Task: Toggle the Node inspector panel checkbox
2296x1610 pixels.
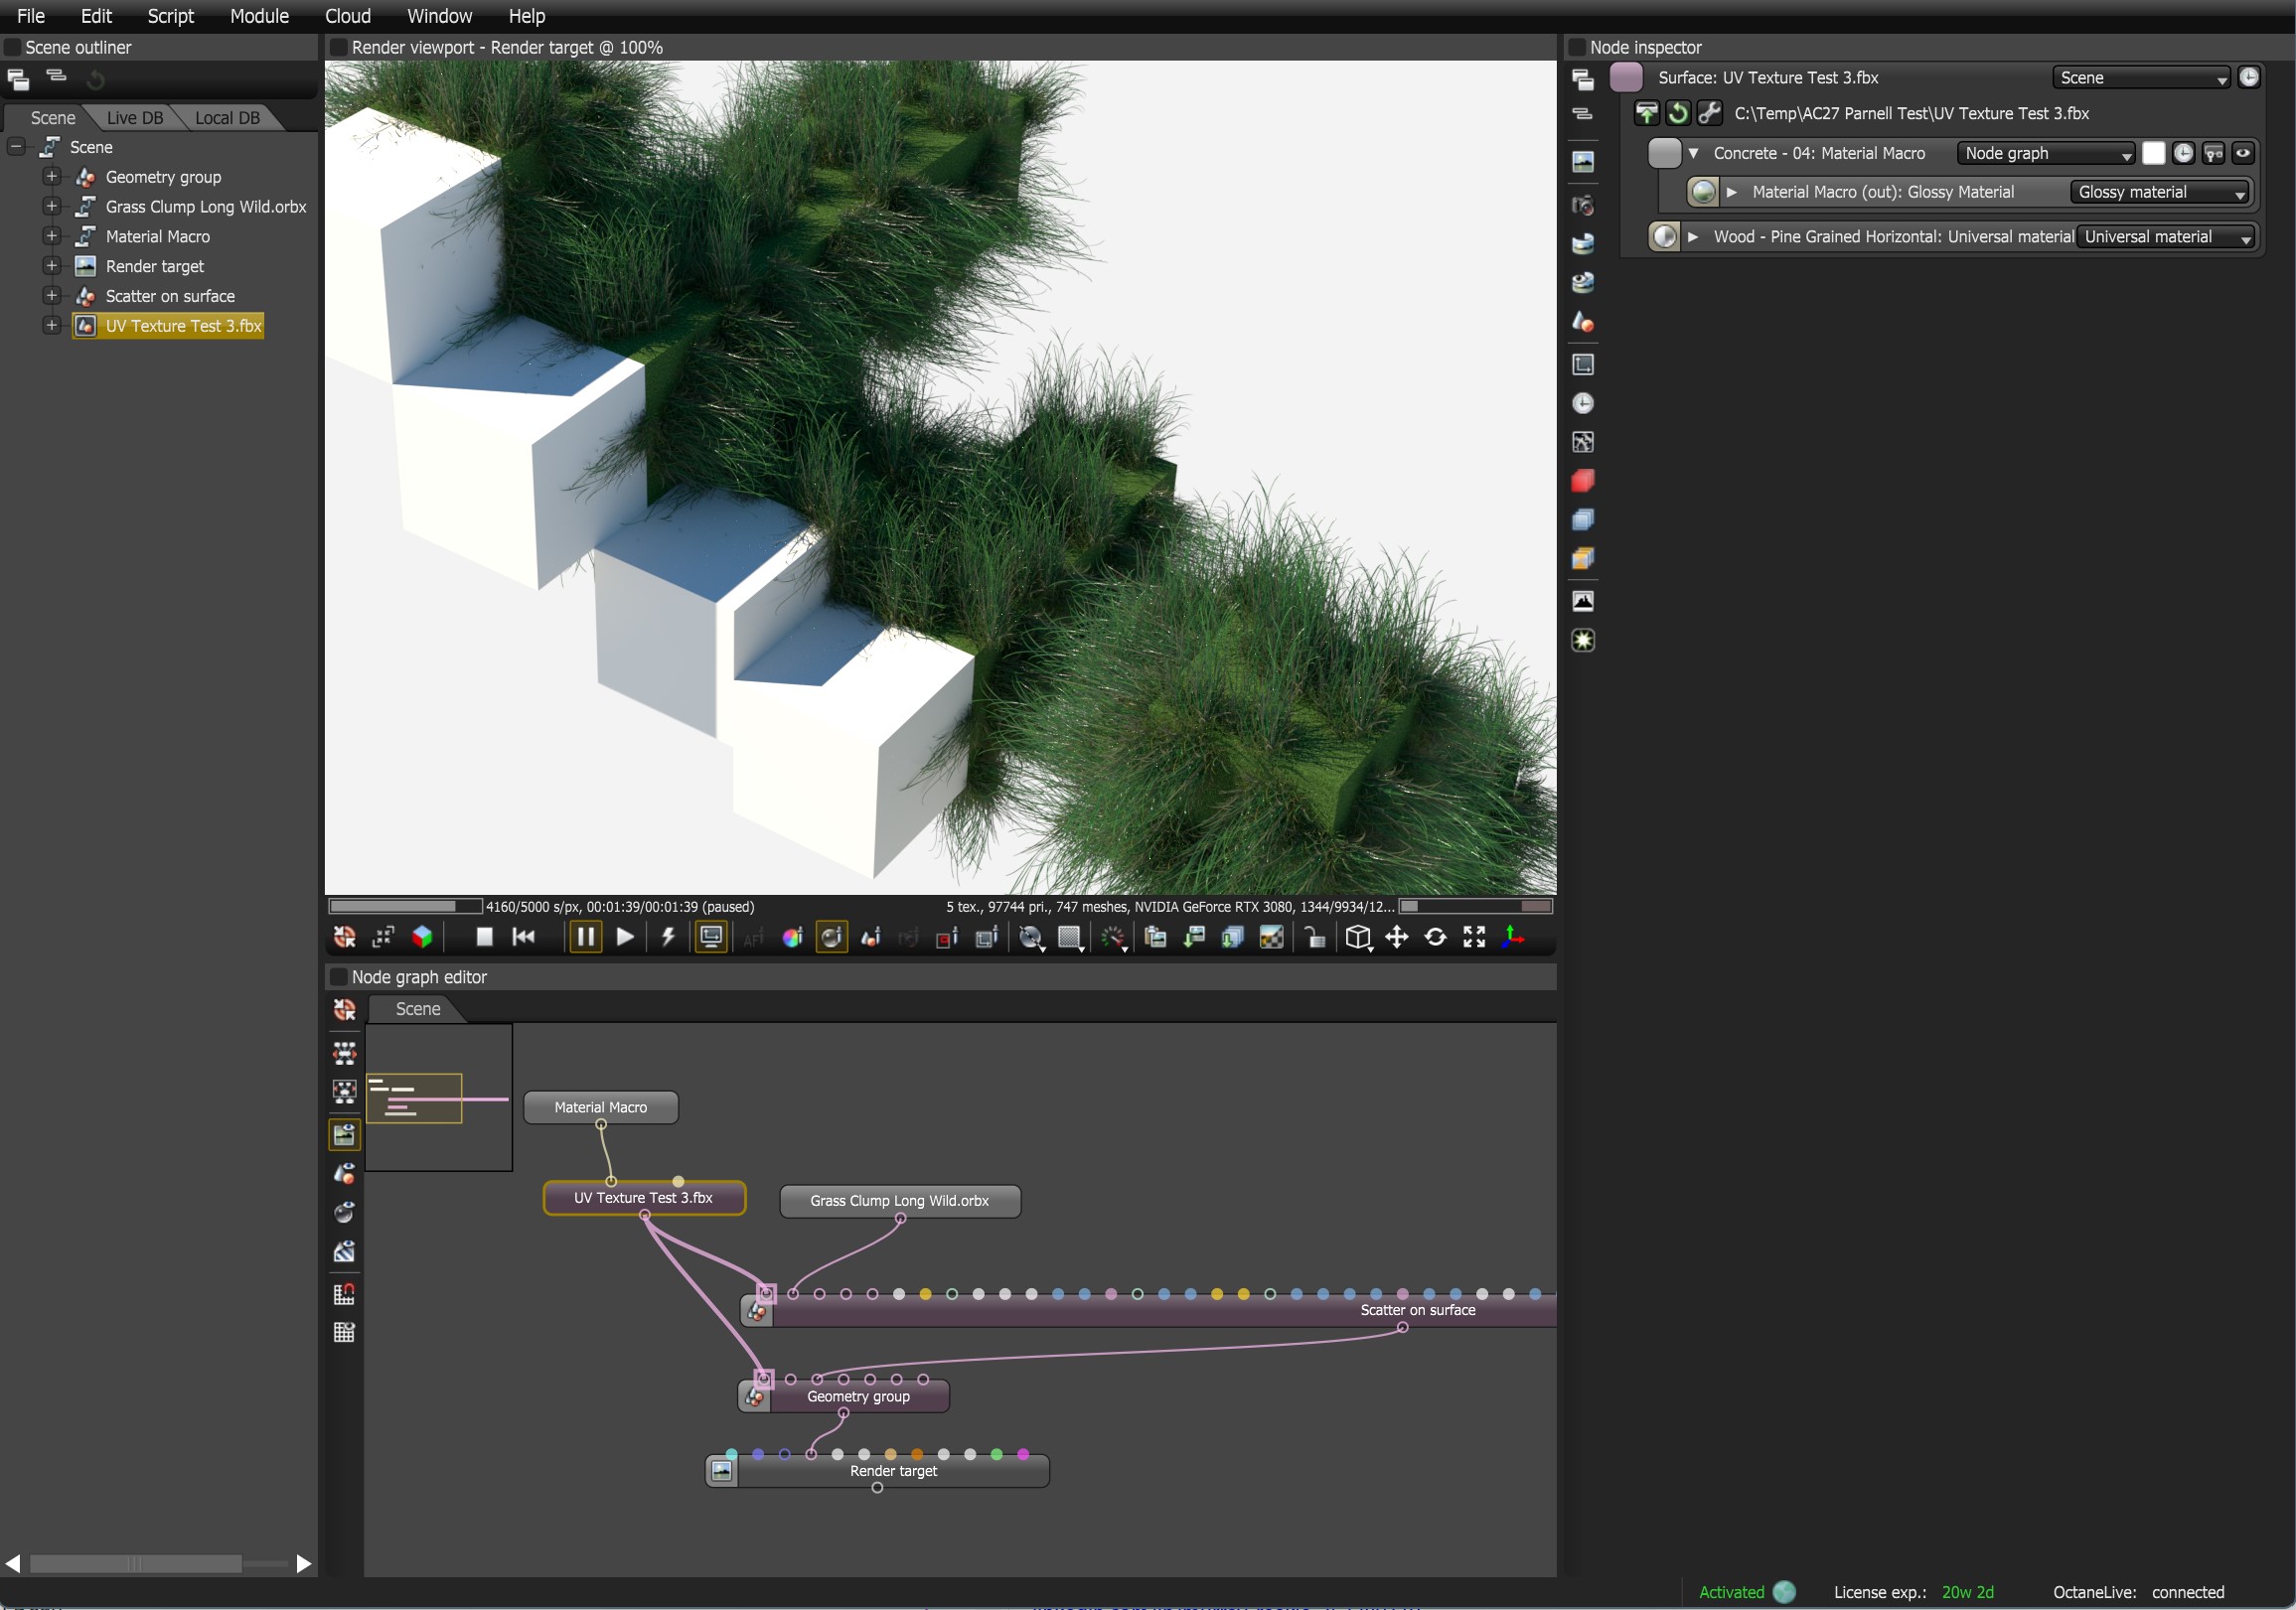Action: (1577, 47)
